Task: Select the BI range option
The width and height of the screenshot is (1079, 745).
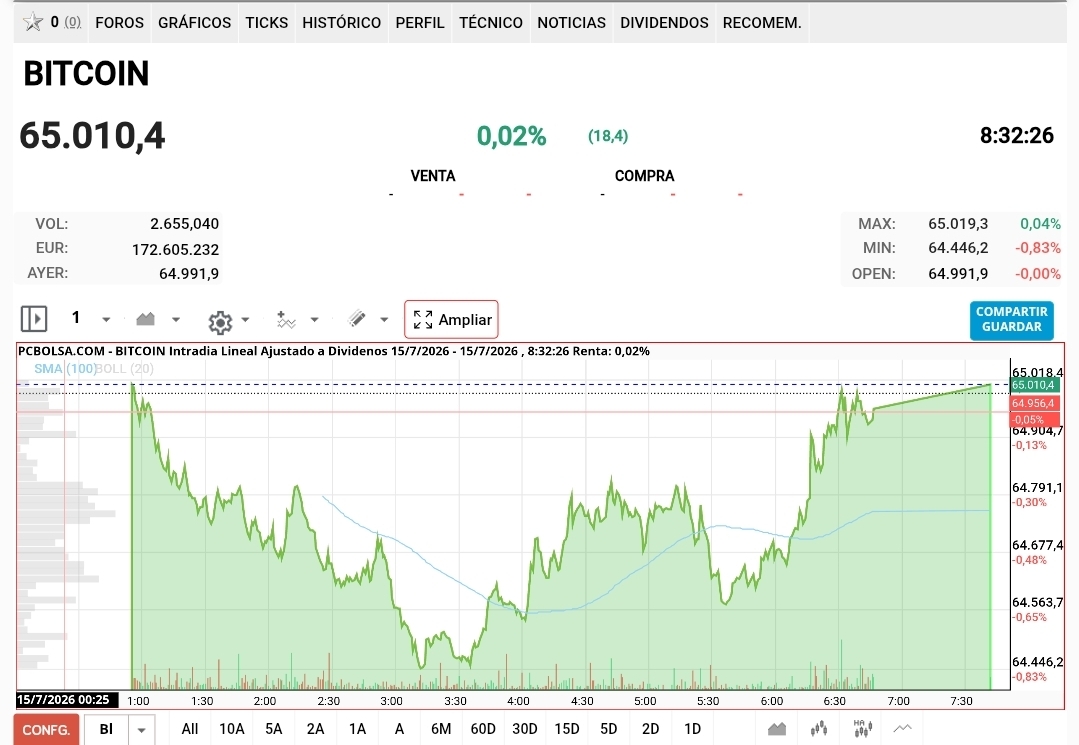Action: [x=107, y=729]
